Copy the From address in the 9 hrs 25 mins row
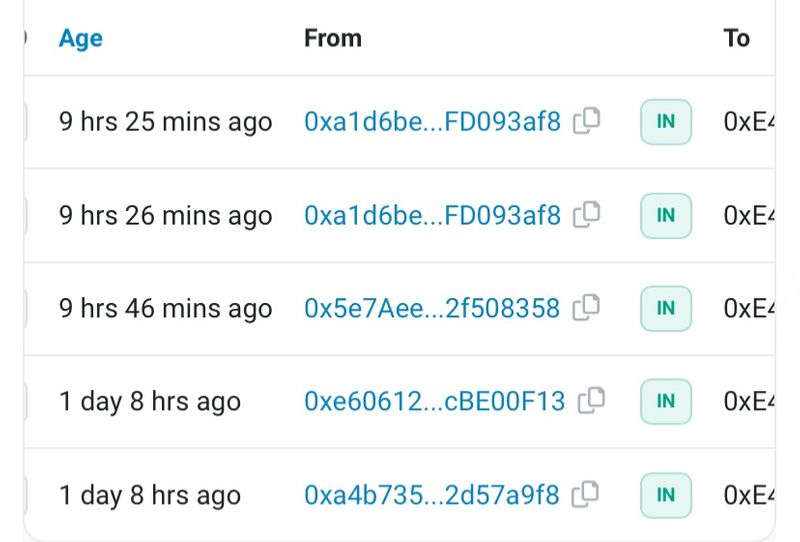Screen dimensions: 800x542 (587, 122)
